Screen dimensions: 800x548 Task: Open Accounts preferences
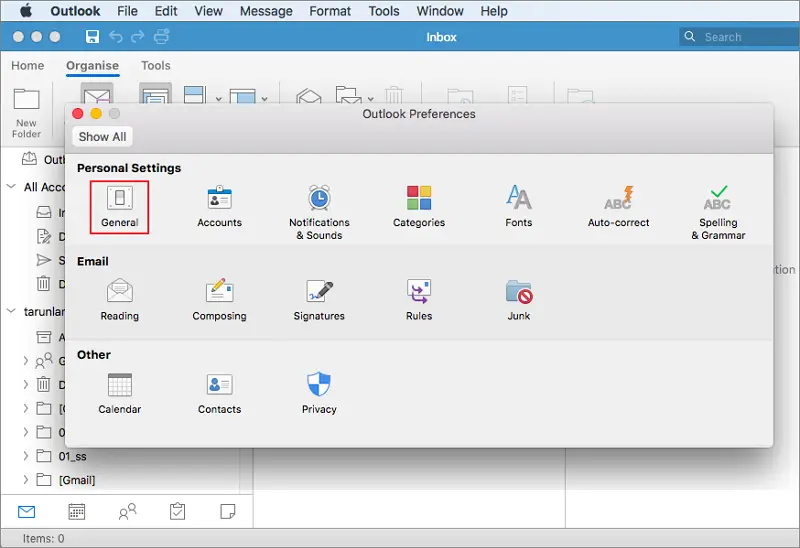pos(219,207)
